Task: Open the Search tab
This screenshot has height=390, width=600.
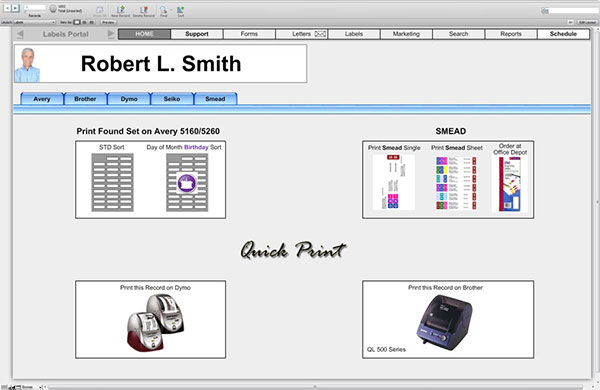Action: pos(458,34)
